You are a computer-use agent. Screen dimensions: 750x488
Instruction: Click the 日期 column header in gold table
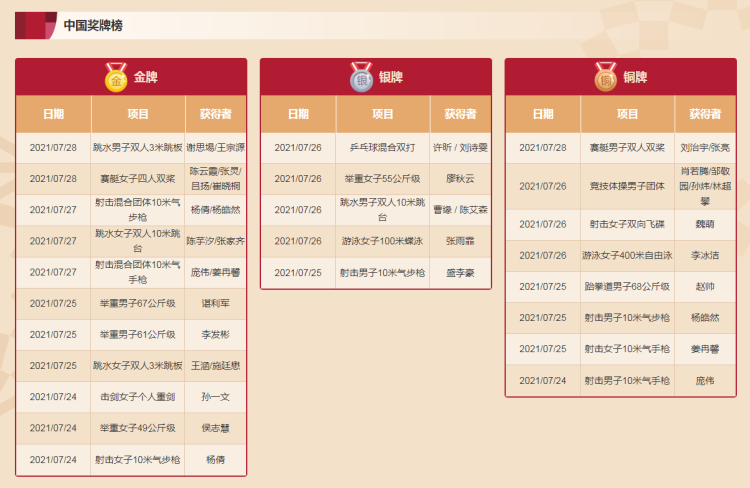(53, 114)
